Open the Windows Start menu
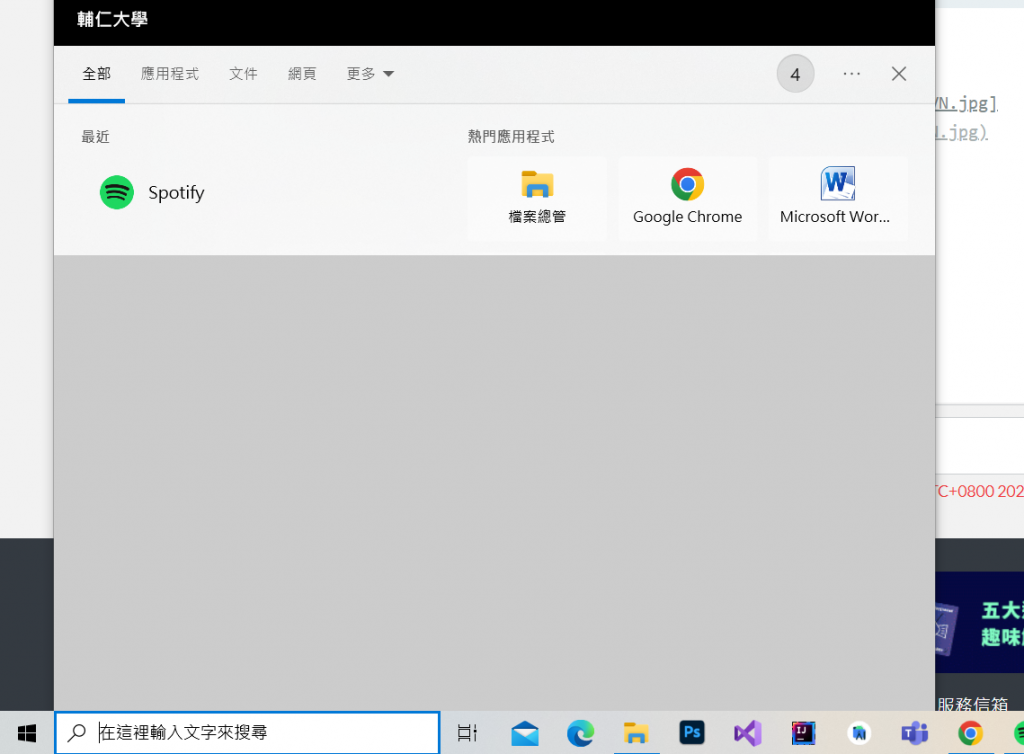 point(27,733)
